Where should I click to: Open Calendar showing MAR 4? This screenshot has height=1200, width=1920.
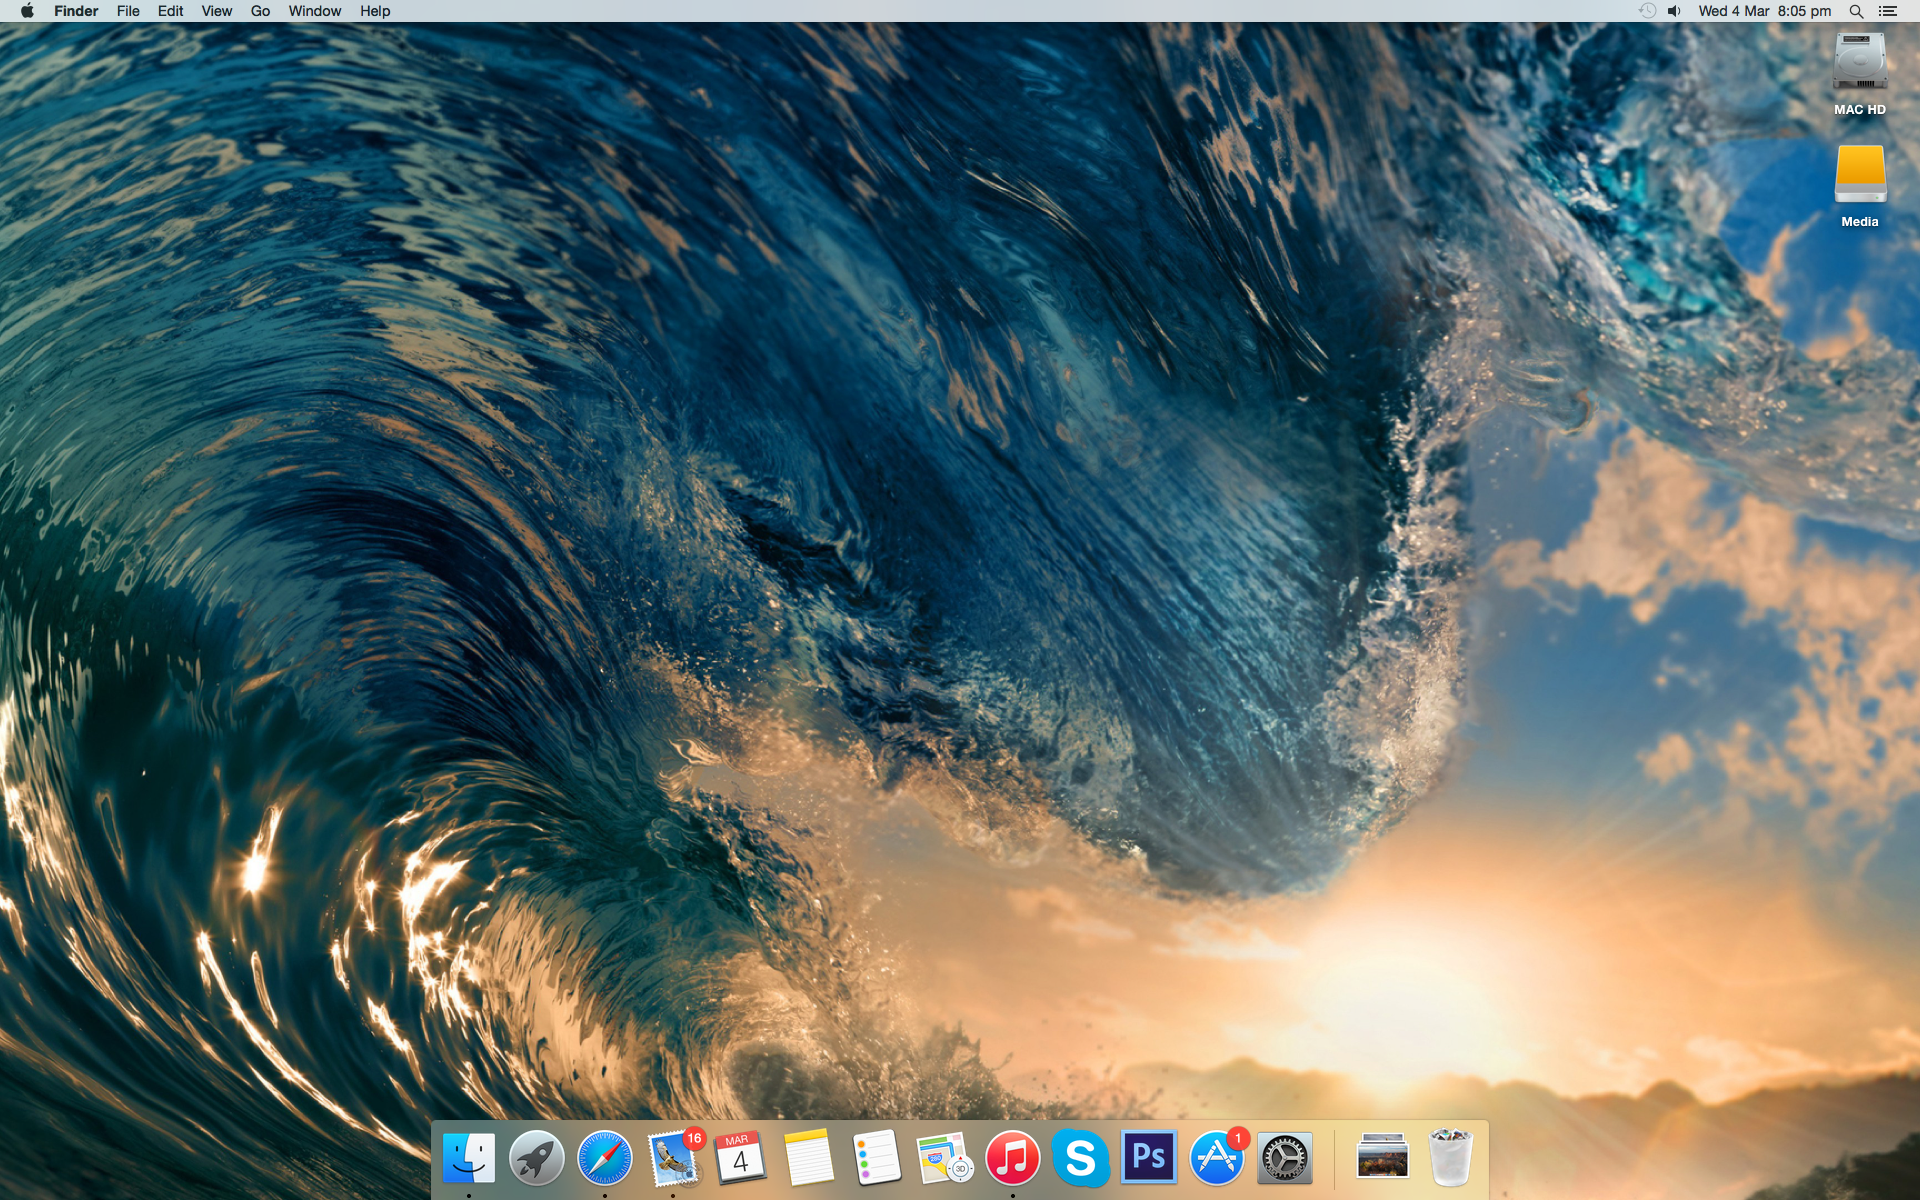click(x=741, y=1158)
